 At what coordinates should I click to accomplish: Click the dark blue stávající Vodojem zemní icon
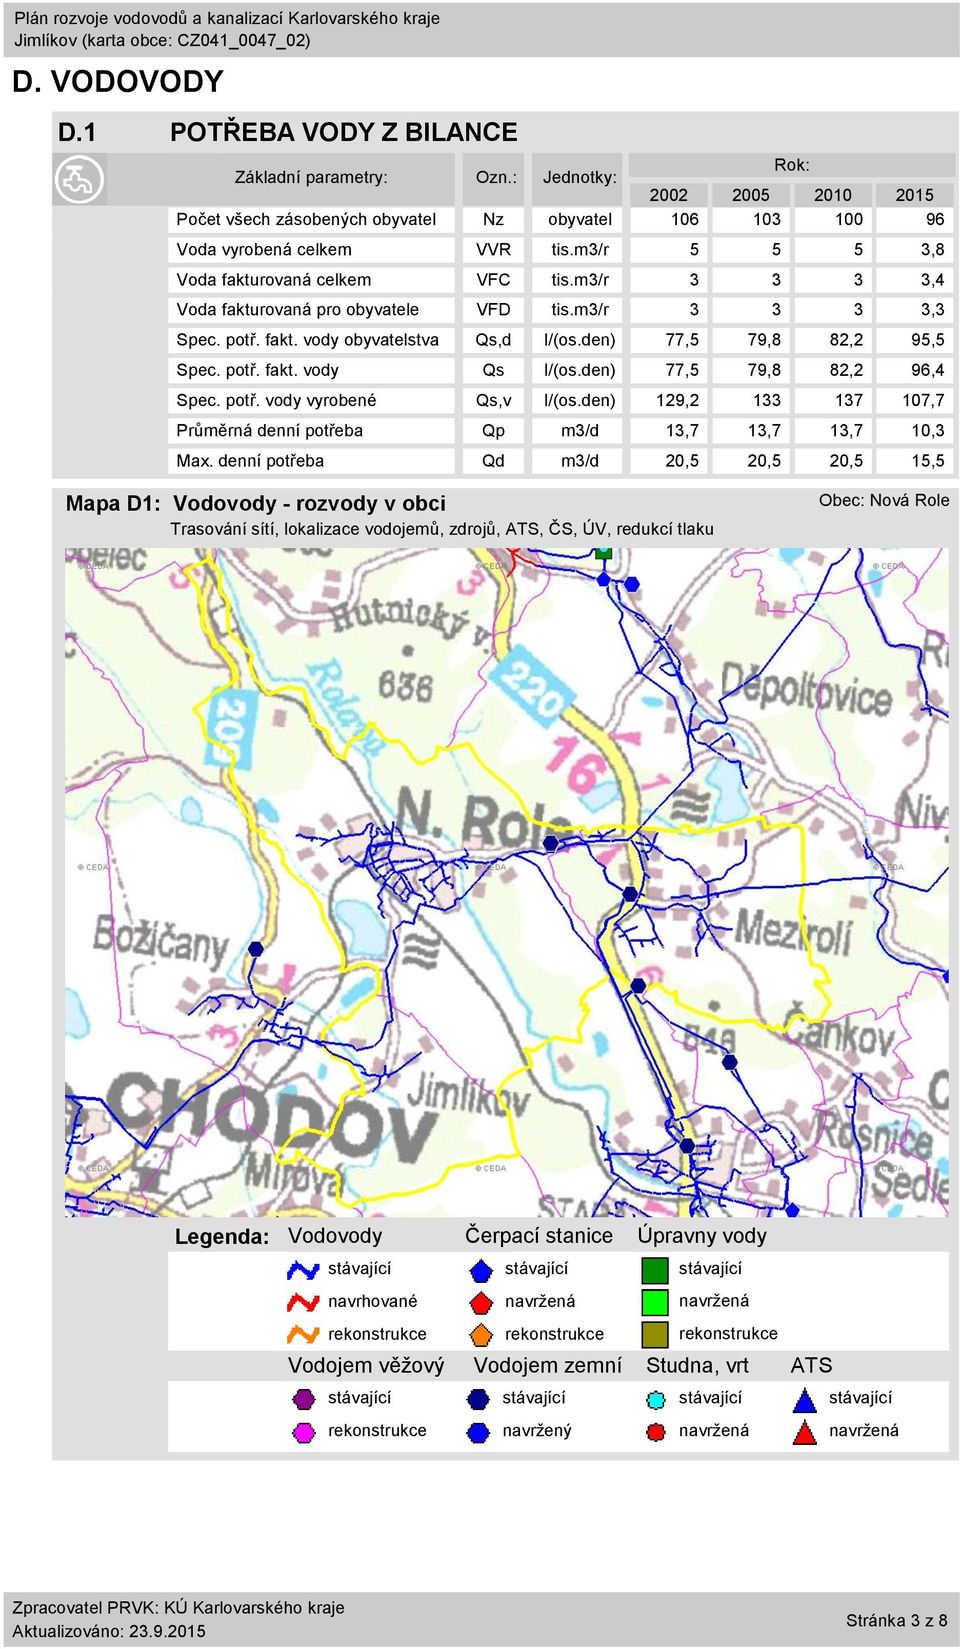tap(479, 1398)
